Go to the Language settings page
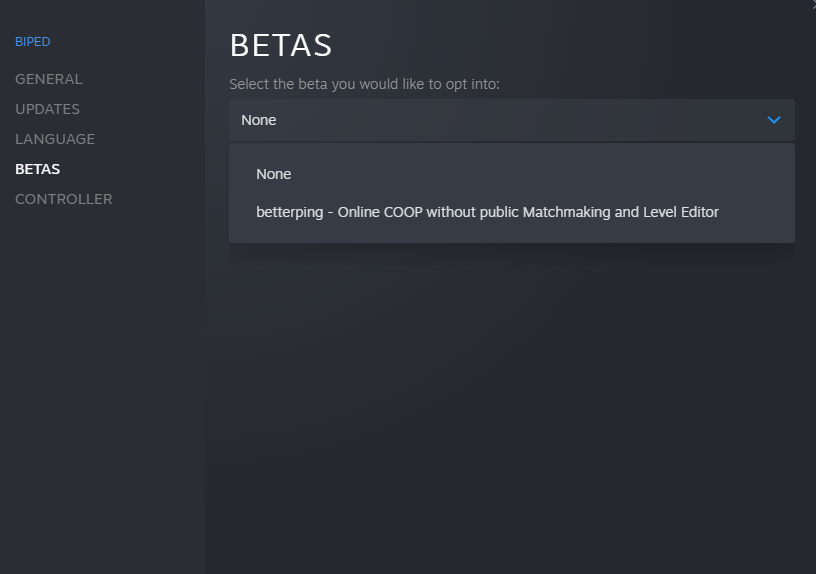This screenshot has height=574, width=816. pos(55,139)
